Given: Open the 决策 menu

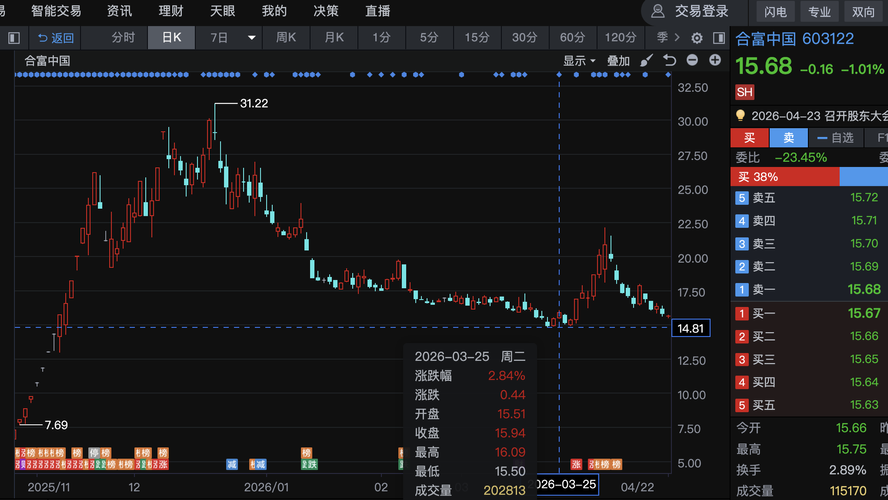Looking at the screenshot, I should [x=326, y=11].
